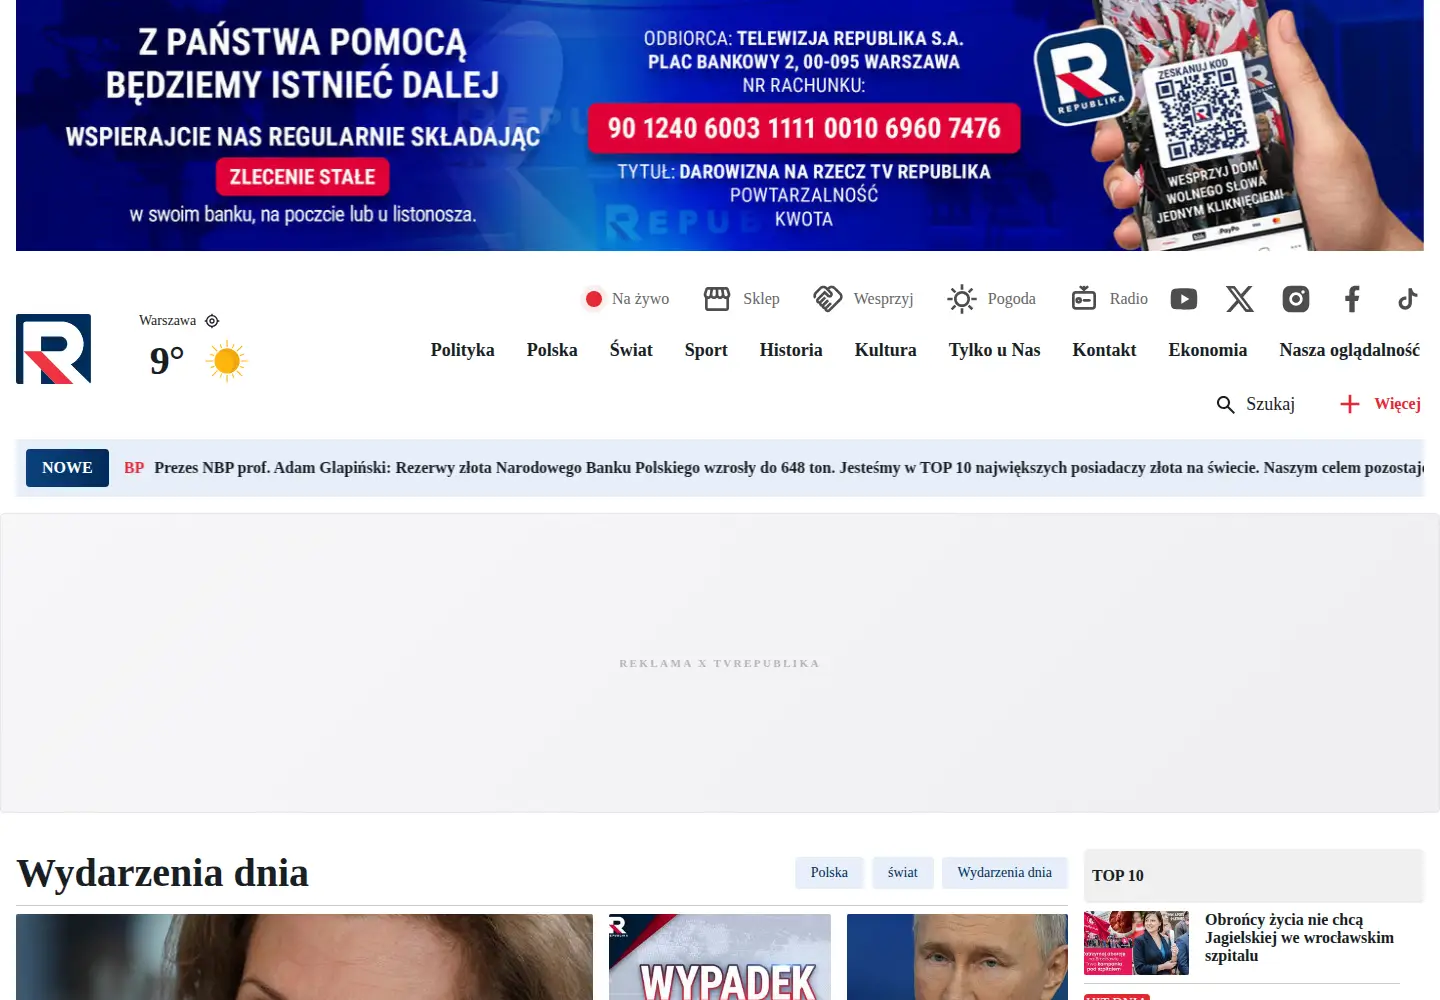
Task: Go to the Świat section
Action: pos(631,350)
